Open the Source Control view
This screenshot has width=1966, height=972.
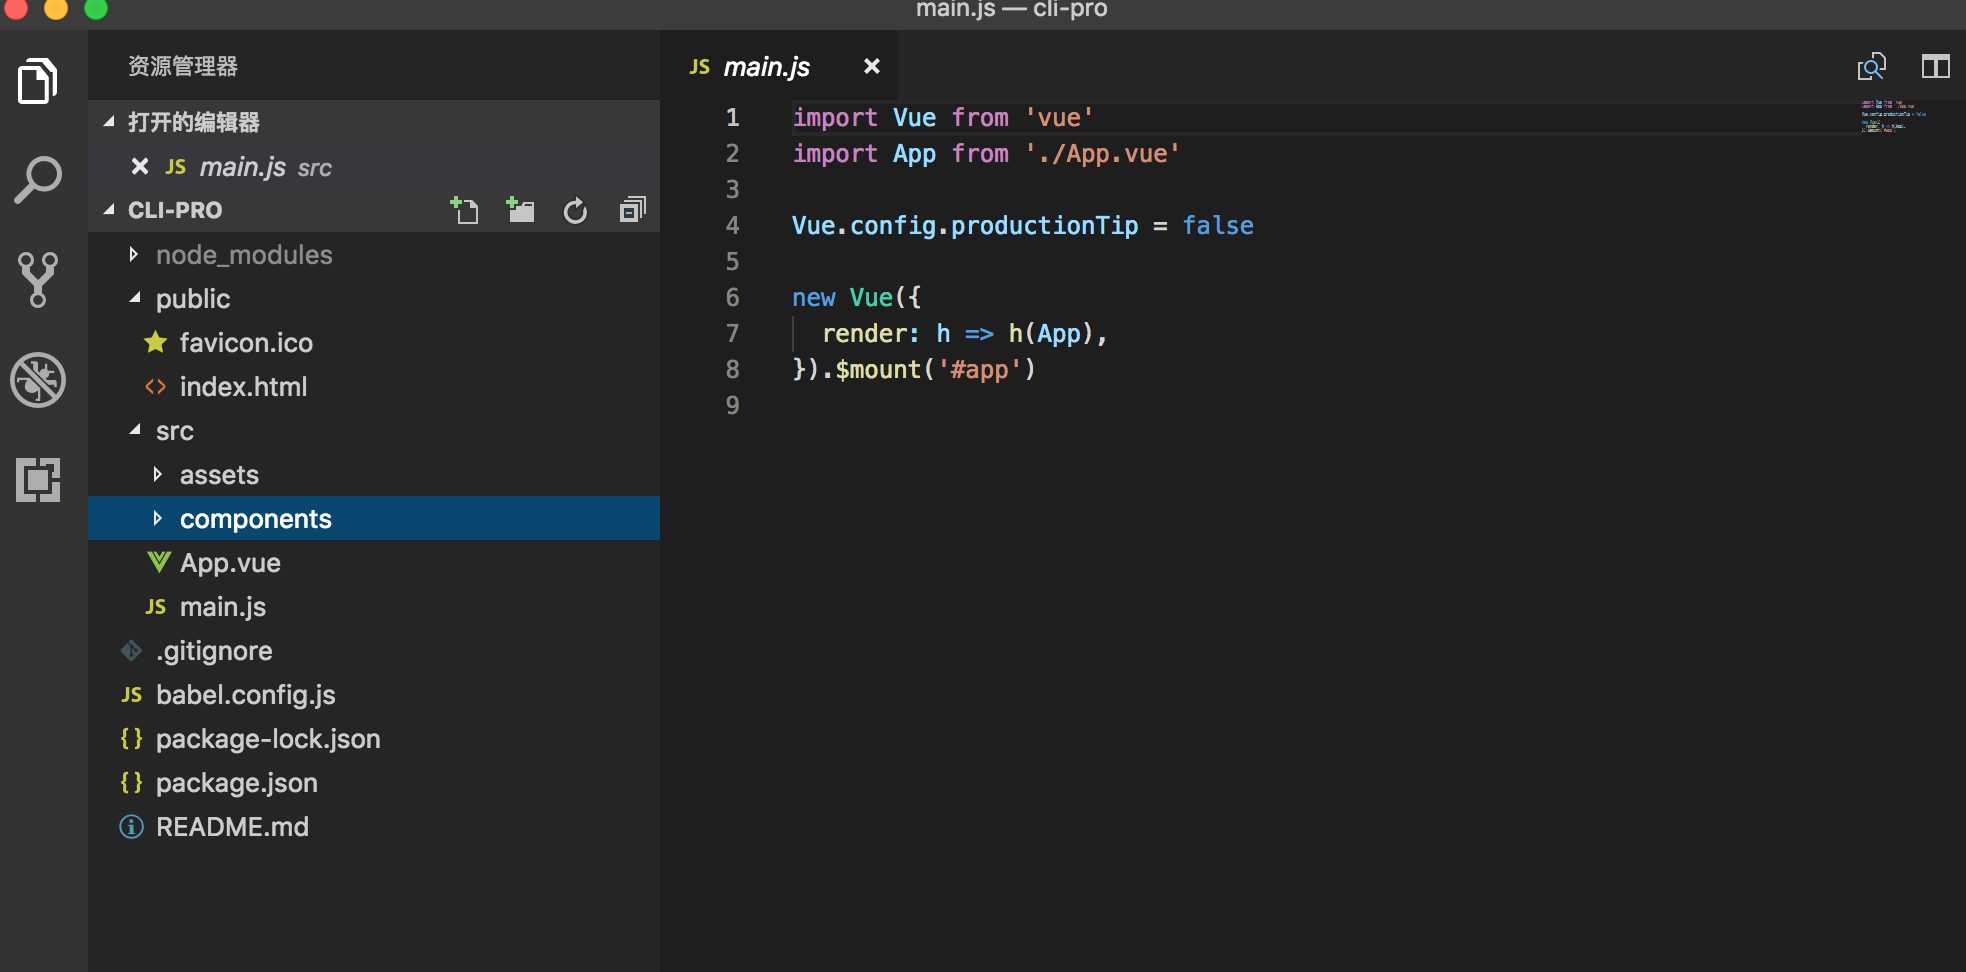pos(38,280)
